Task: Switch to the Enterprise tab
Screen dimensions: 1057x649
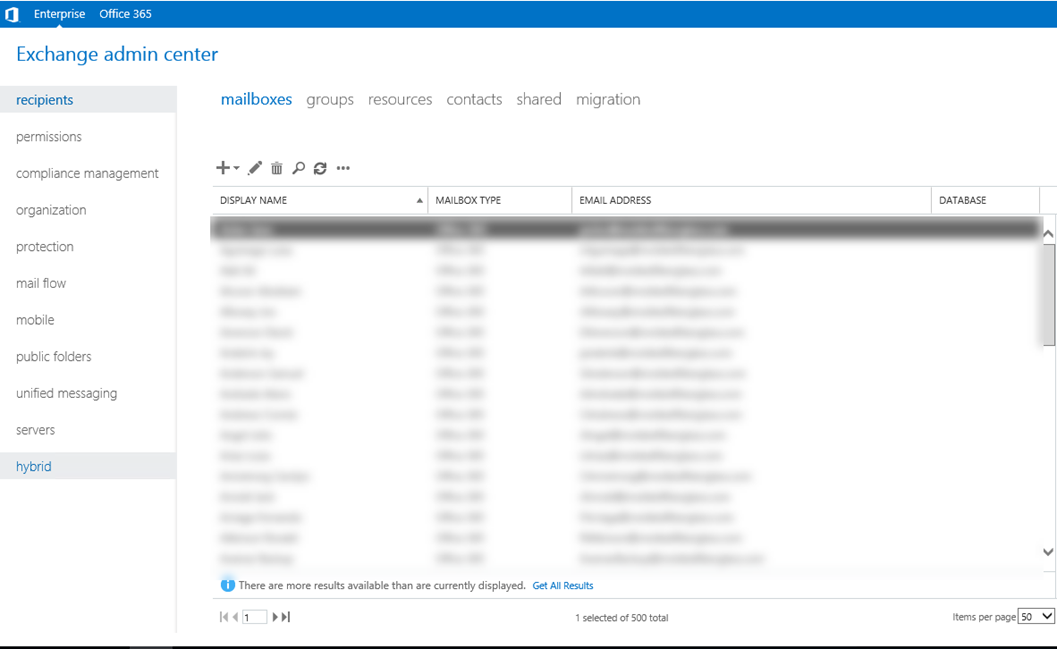Action: (59, 13)
